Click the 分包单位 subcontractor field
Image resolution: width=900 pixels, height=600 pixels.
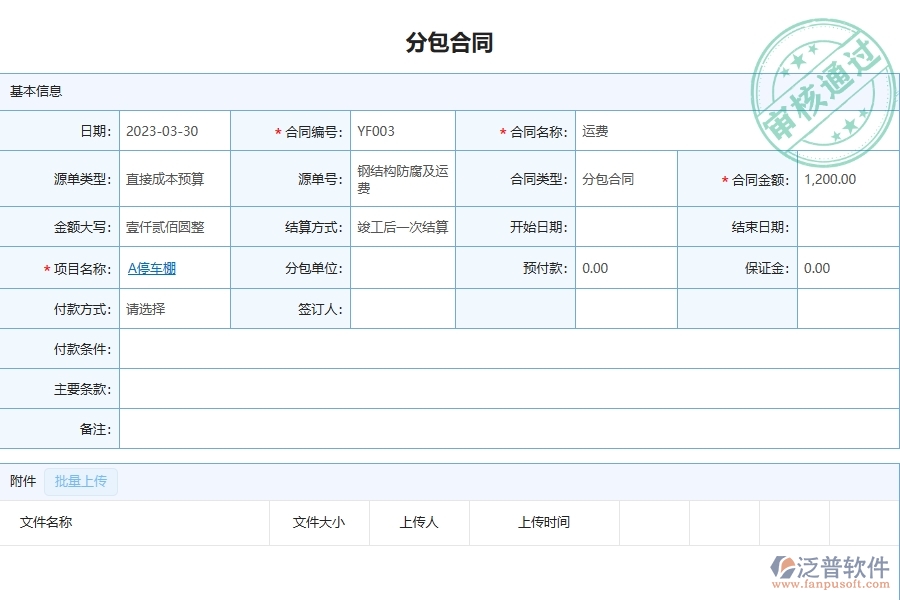click(400, 268)
